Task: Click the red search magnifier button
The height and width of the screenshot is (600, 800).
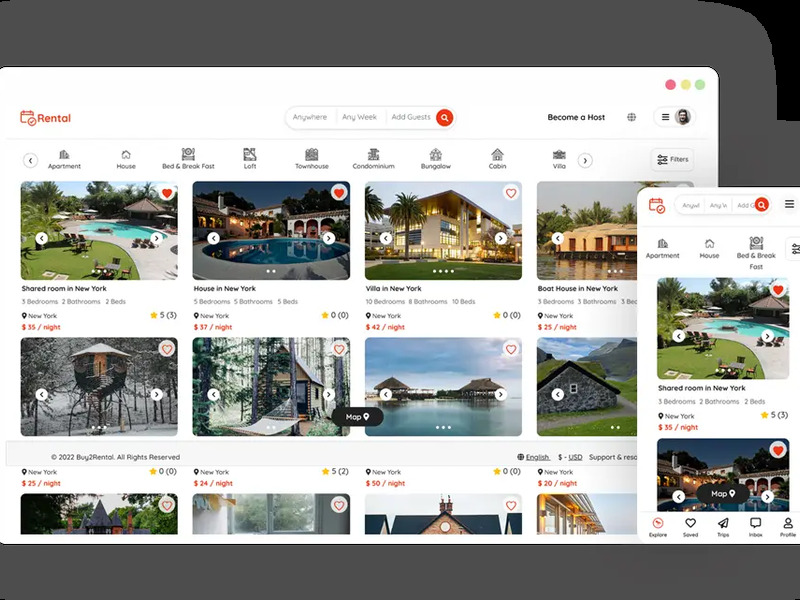Action: click(x=444, y=117)
